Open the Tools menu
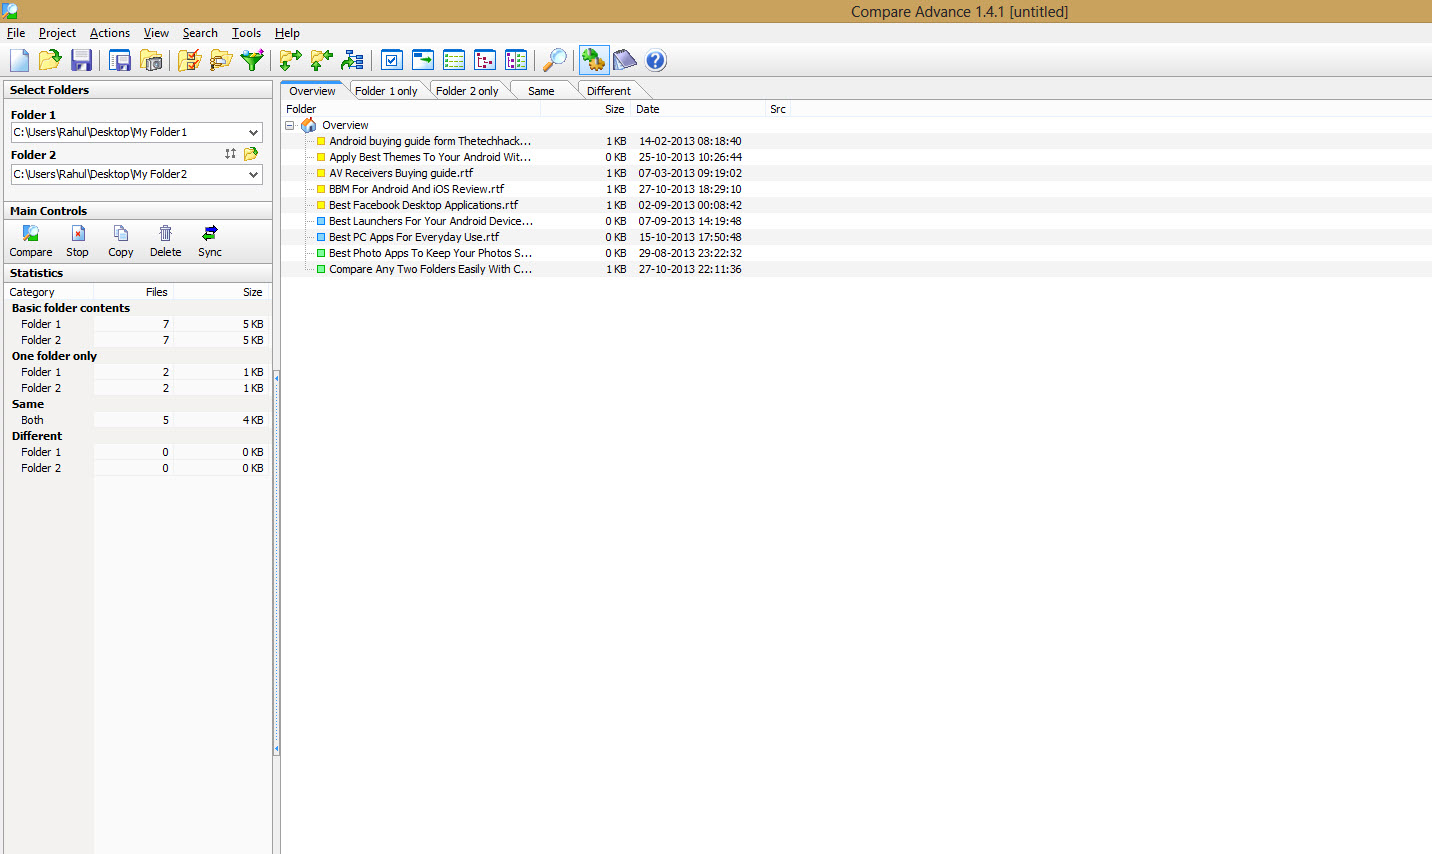This screenshot has width=1432, height=854. click(x=246, y=33)
